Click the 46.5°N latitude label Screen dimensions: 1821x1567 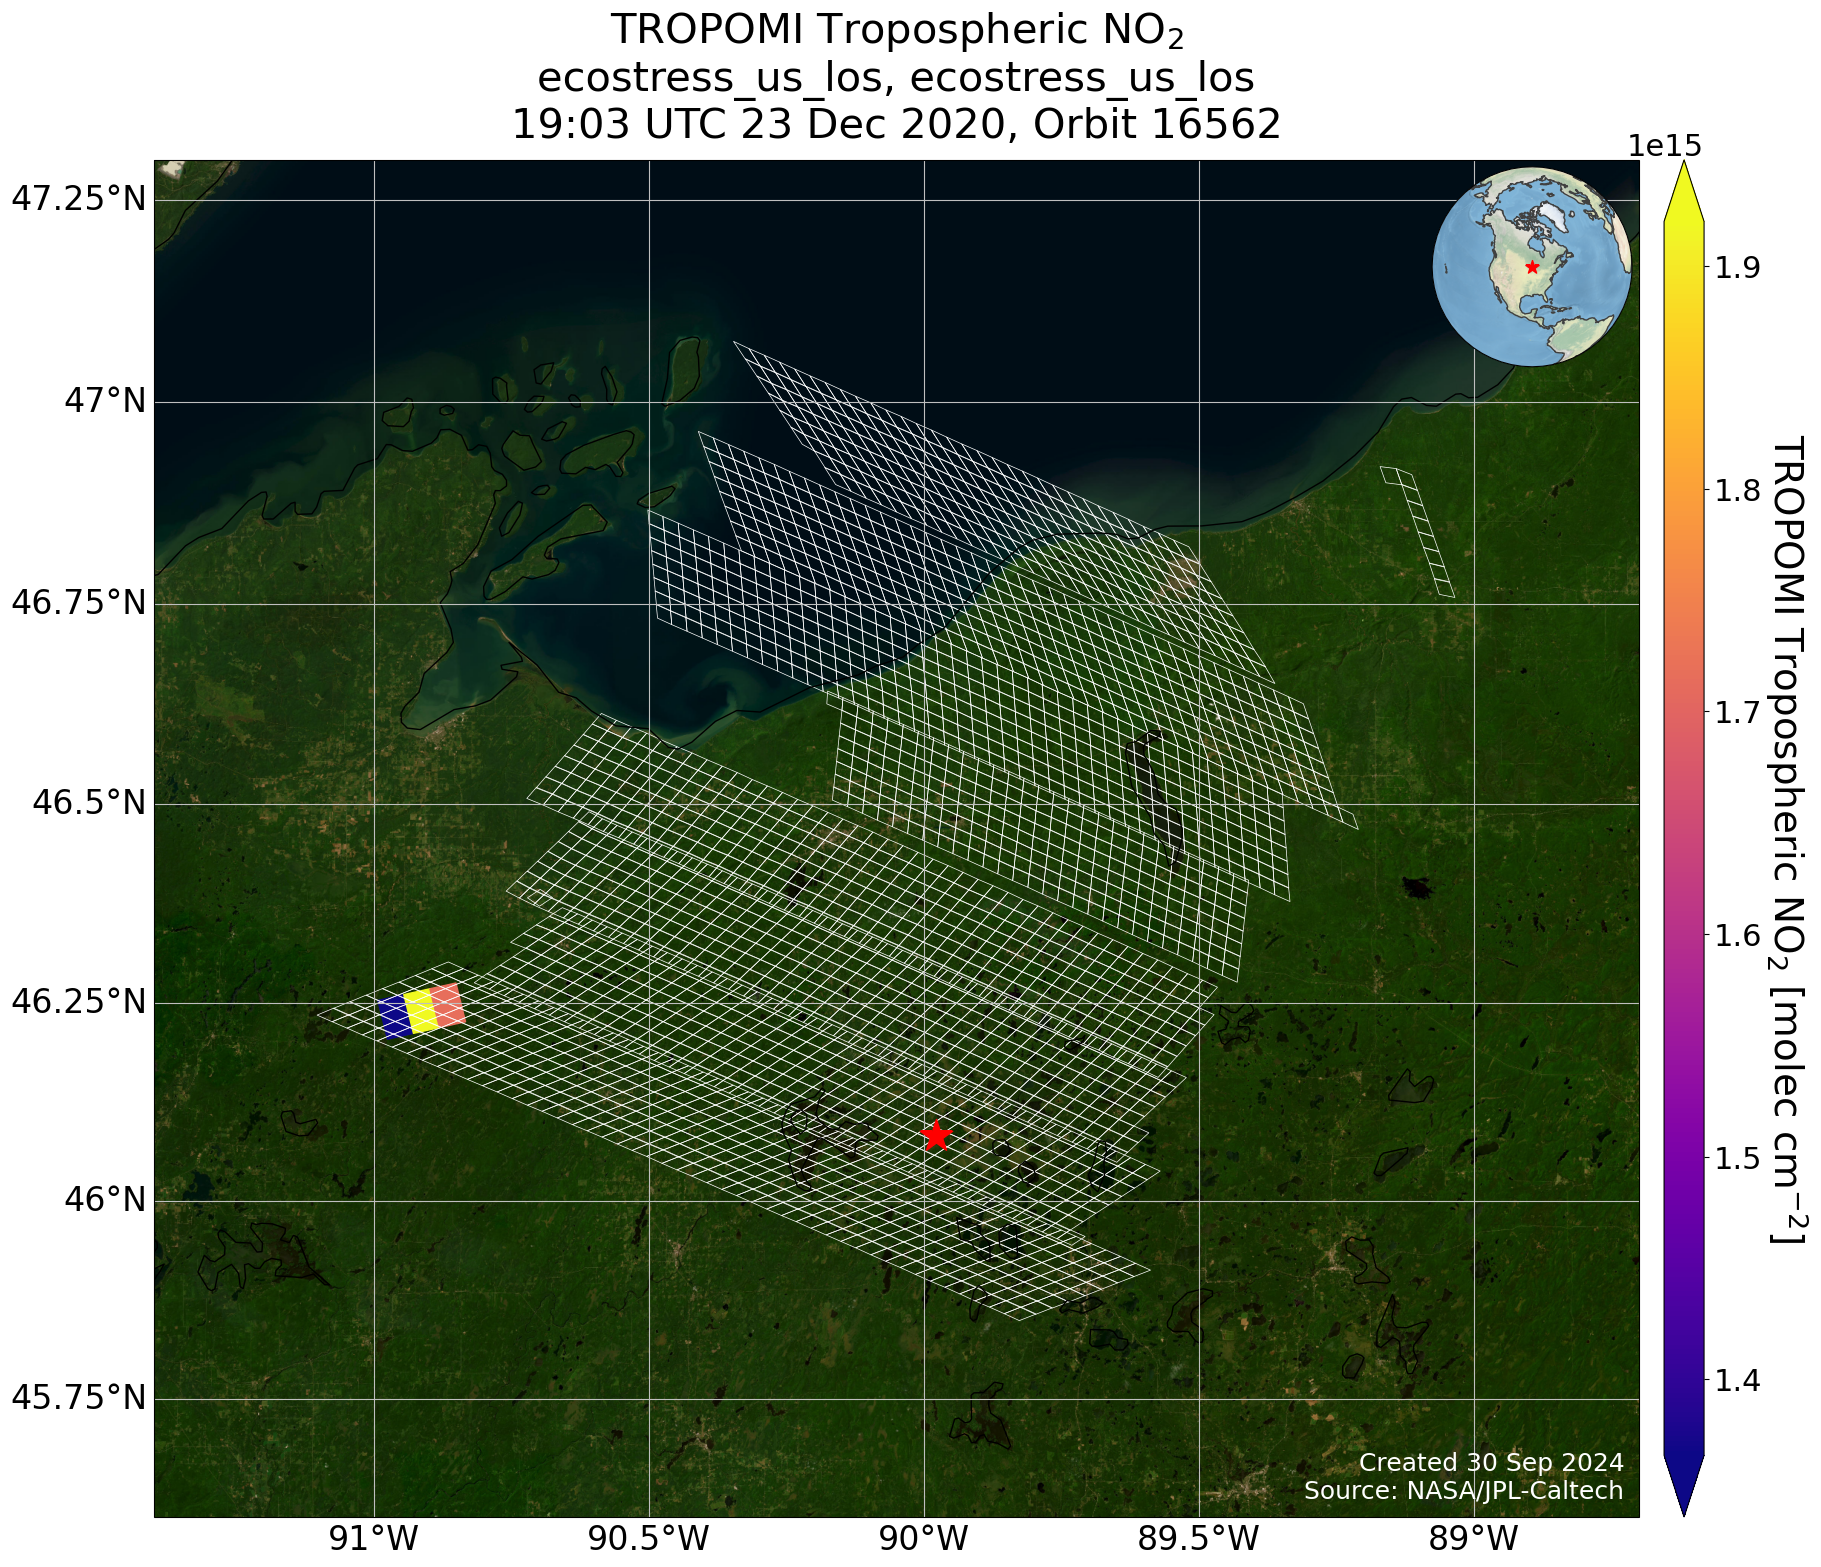(x=88, y=804)
